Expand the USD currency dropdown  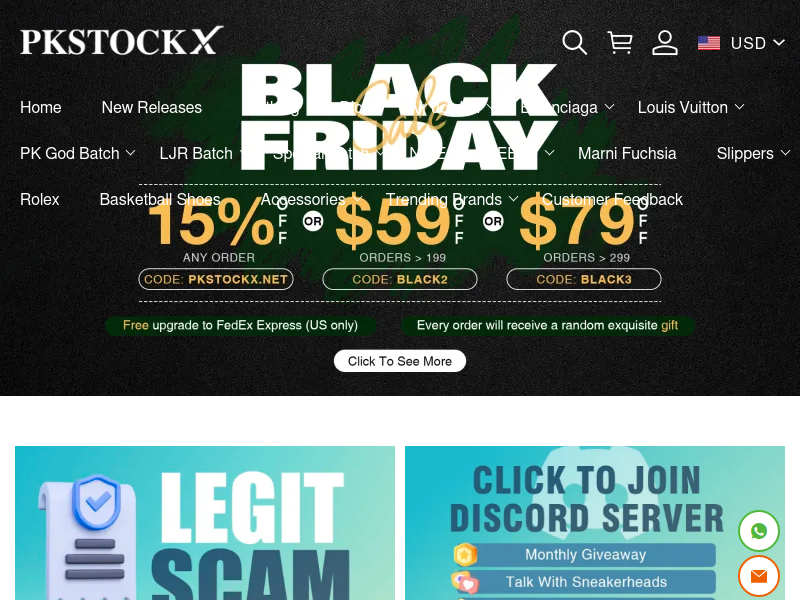click(757, 43)
